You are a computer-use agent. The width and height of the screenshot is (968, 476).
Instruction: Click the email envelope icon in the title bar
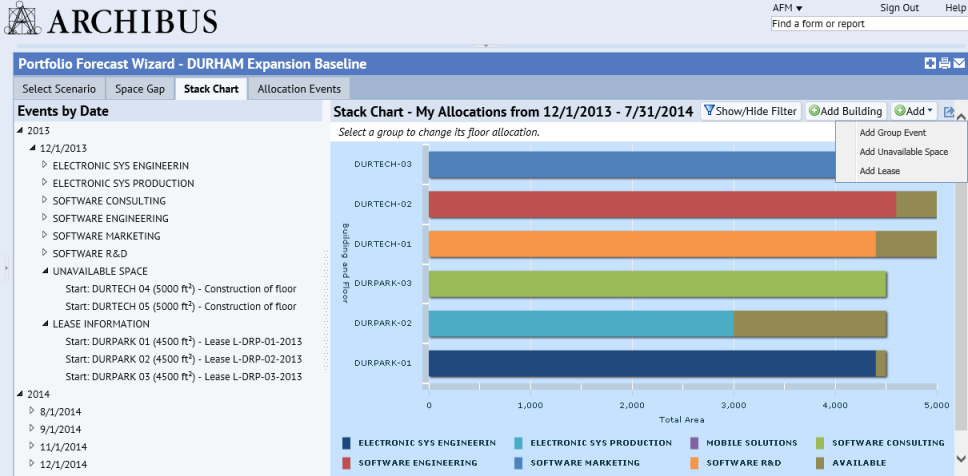(959, 63)
